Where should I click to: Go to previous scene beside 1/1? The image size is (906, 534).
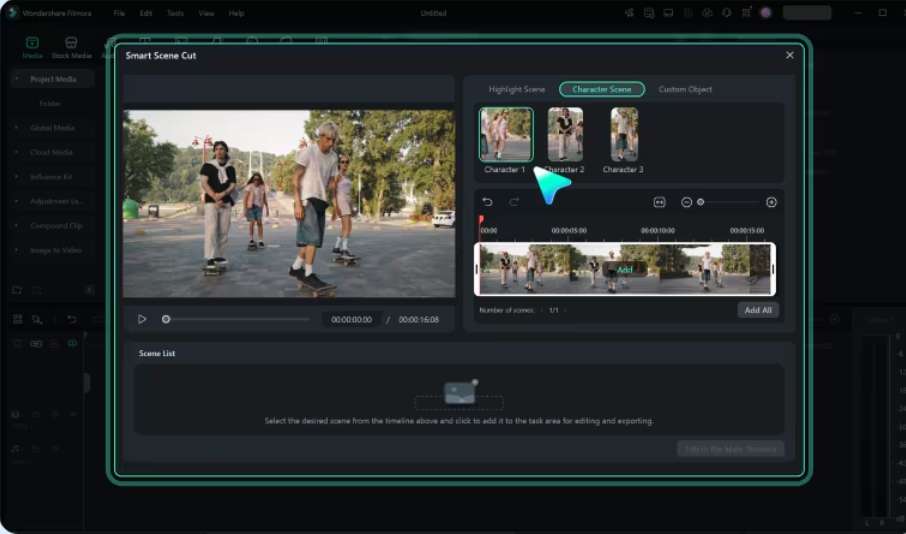541,310
